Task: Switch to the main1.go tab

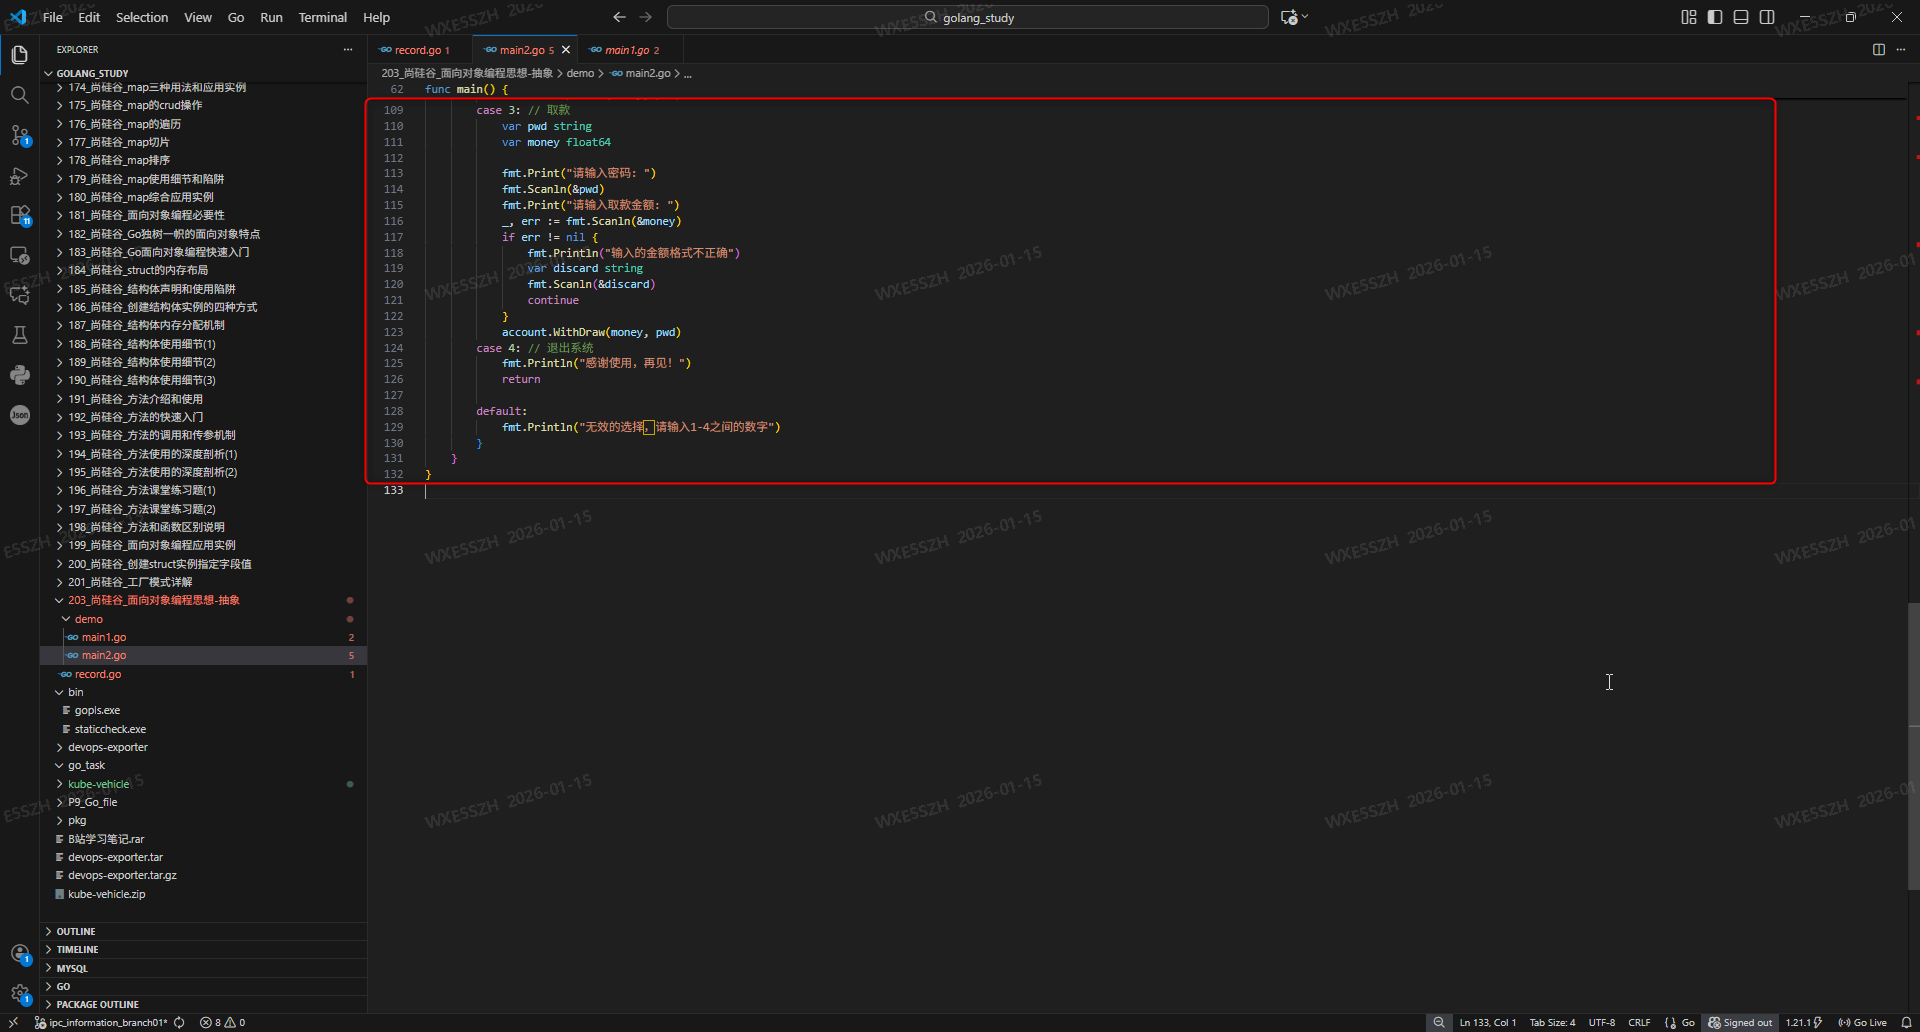Action: (x=626, y=50)
